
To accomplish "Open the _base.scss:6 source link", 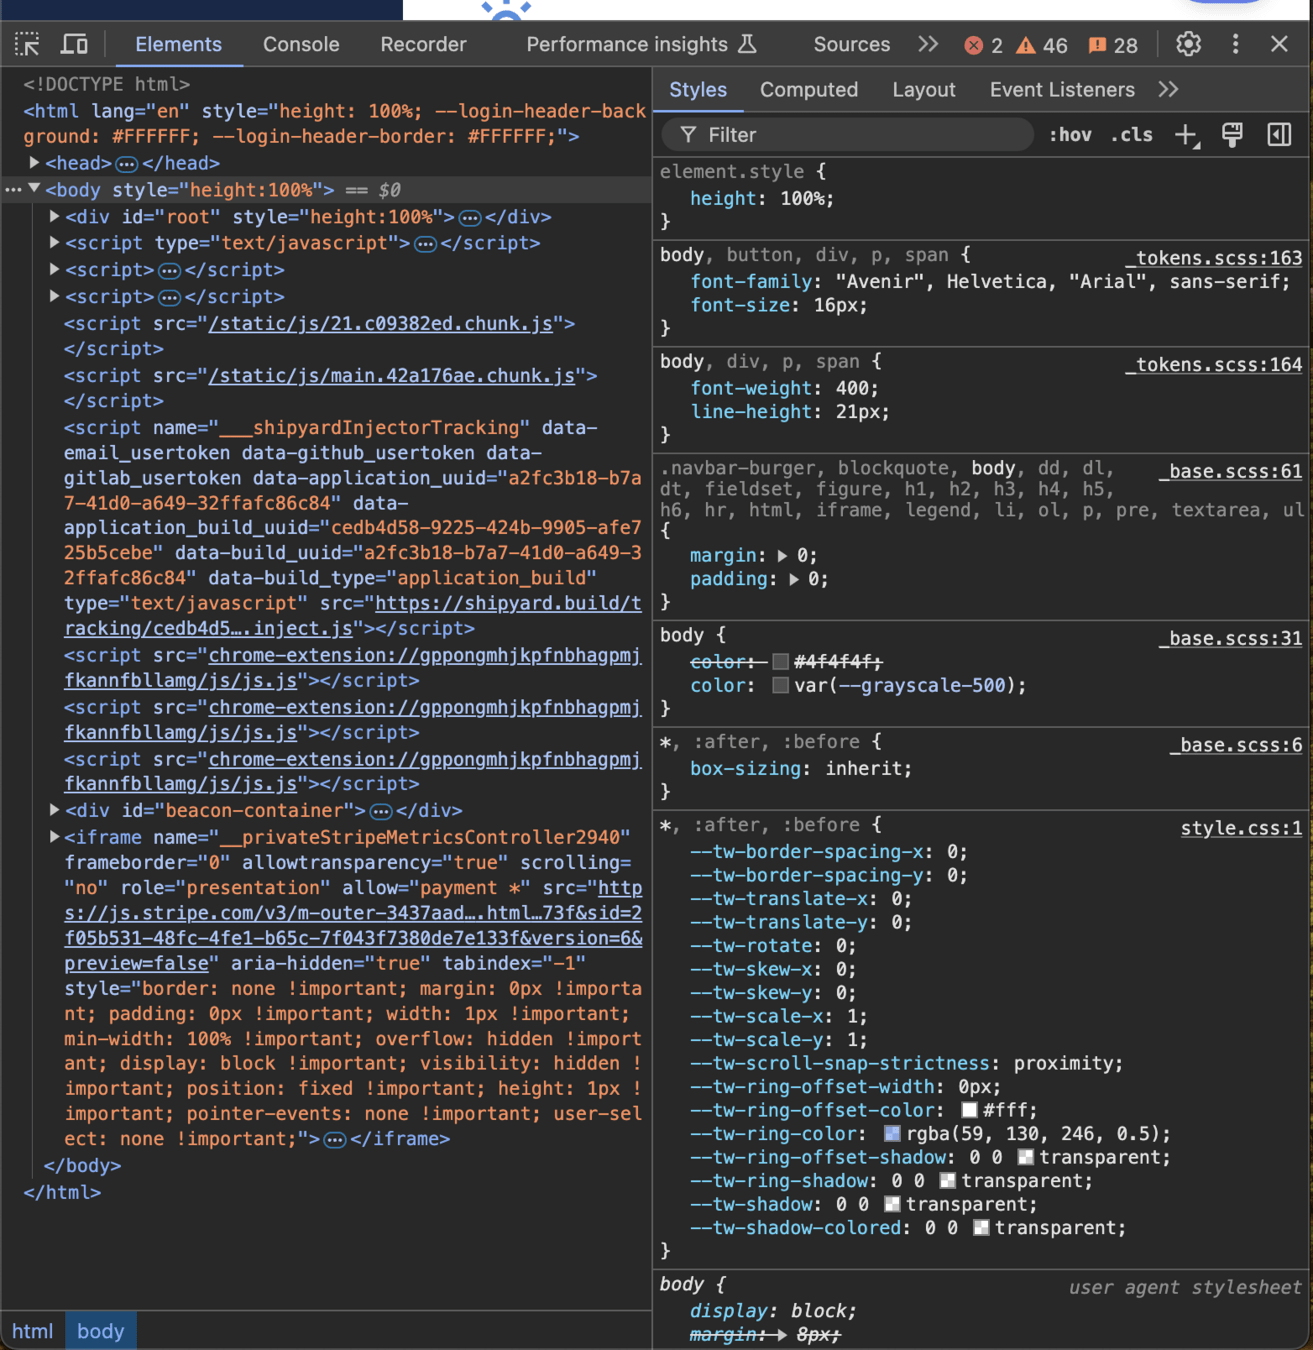I will 1236,745.
